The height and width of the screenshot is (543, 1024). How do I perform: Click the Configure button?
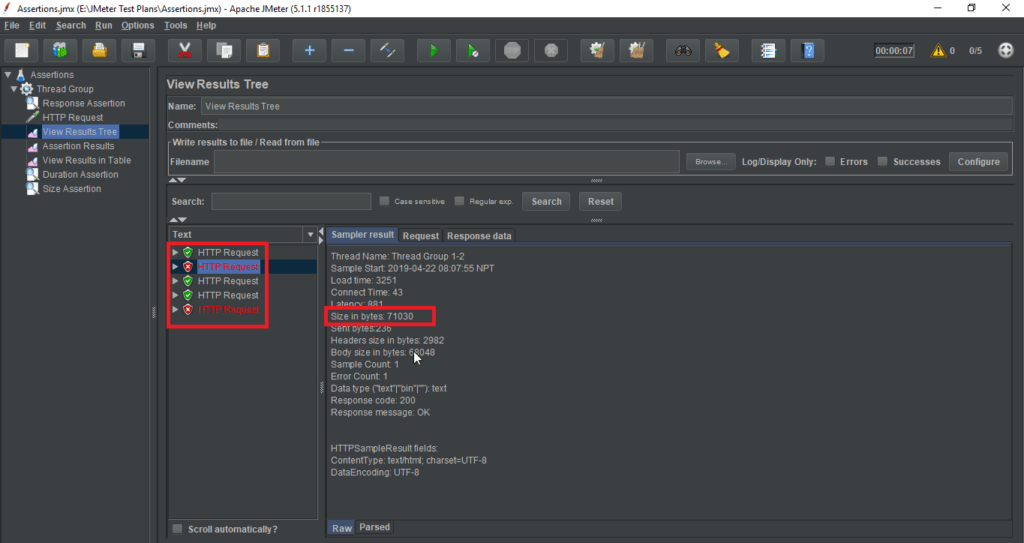978,162
